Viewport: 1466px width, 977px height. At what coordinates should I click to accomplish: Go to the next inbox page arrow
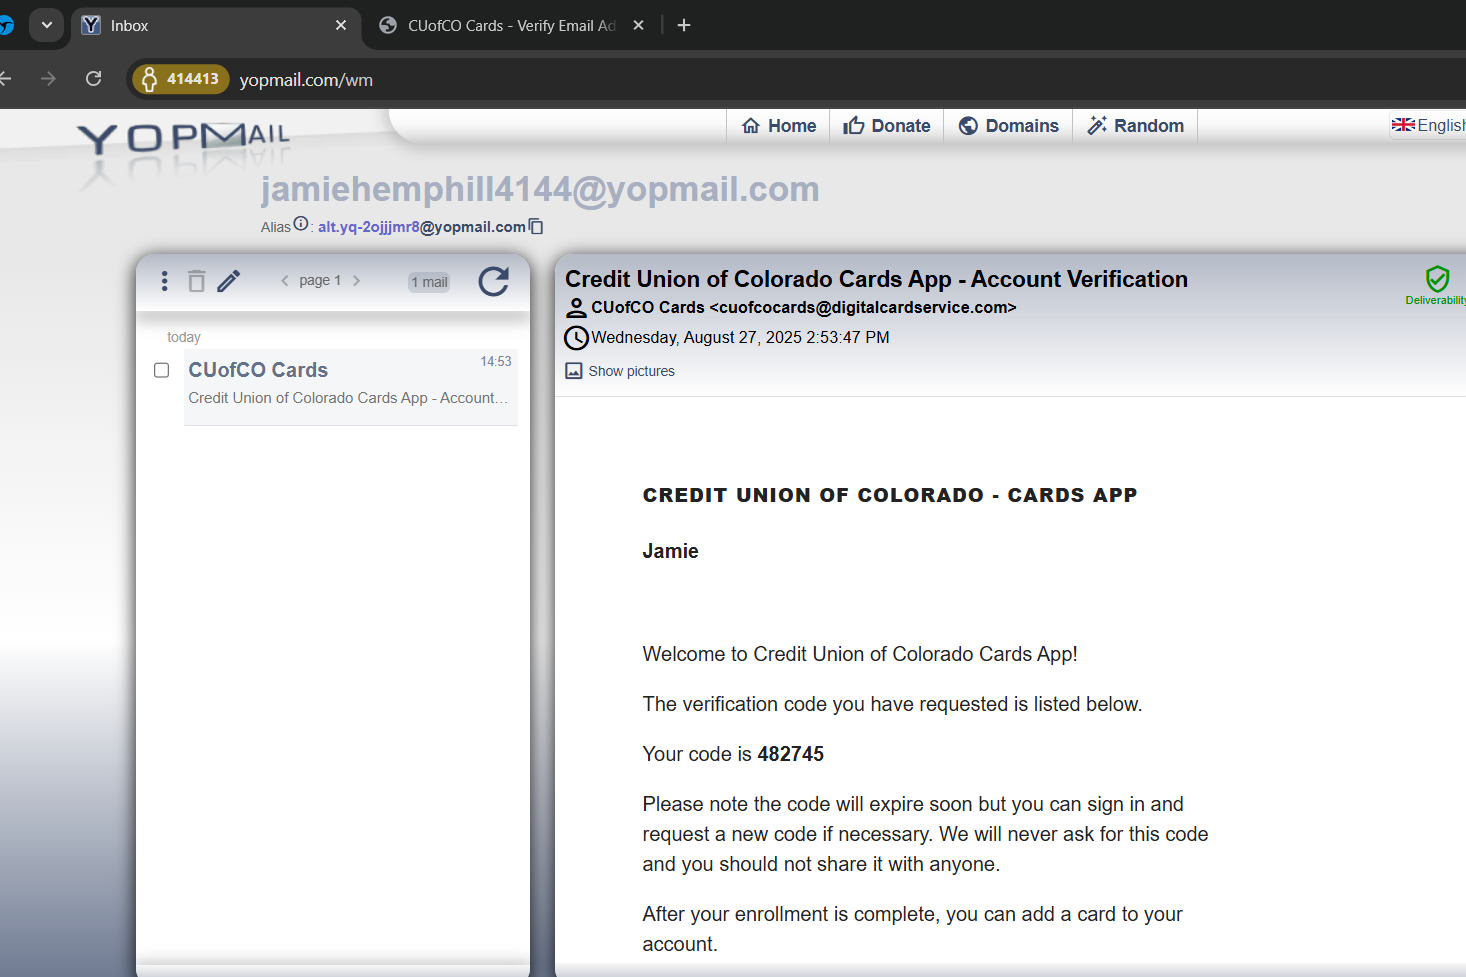[356, 281]
